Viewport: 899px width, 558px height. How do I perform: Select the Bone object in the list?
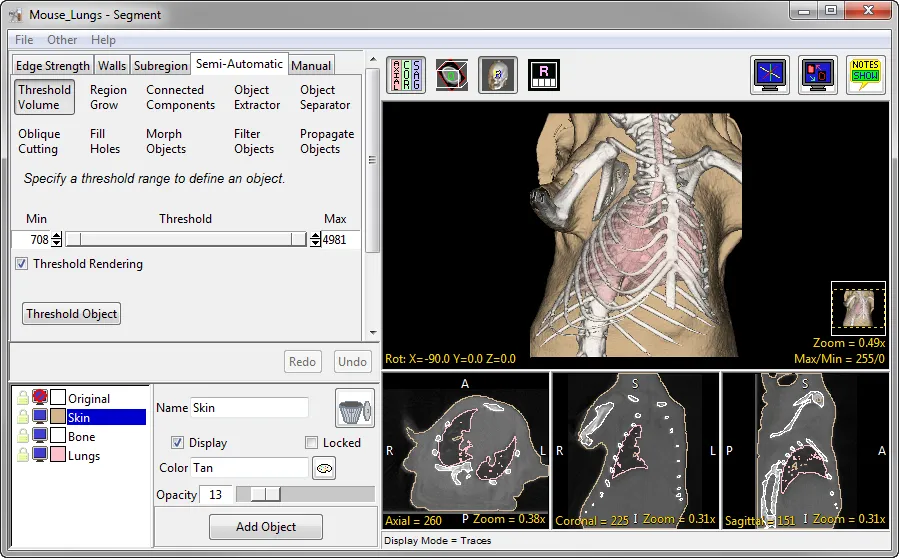point(82,437)
